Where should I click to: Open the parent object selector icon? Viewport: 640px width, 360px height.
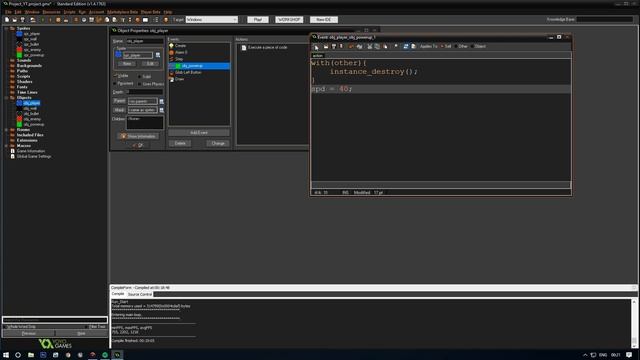(162, 101)
